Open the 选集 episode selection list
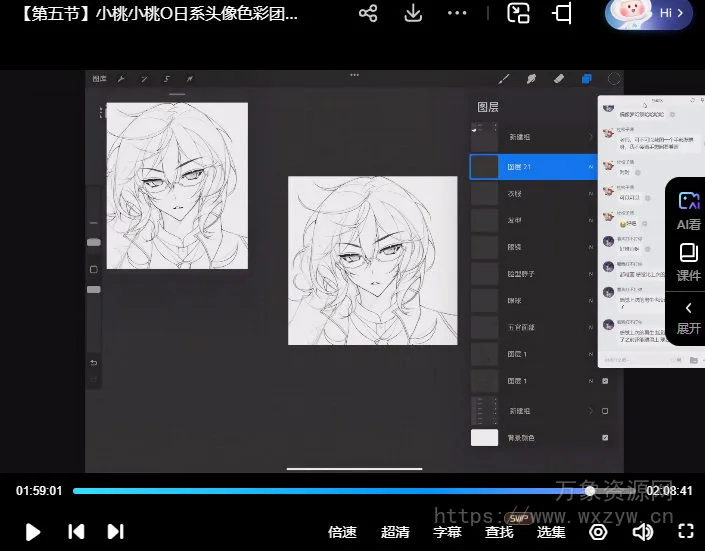Viewport: 705px width, 551px height. [x=551, y=532]
